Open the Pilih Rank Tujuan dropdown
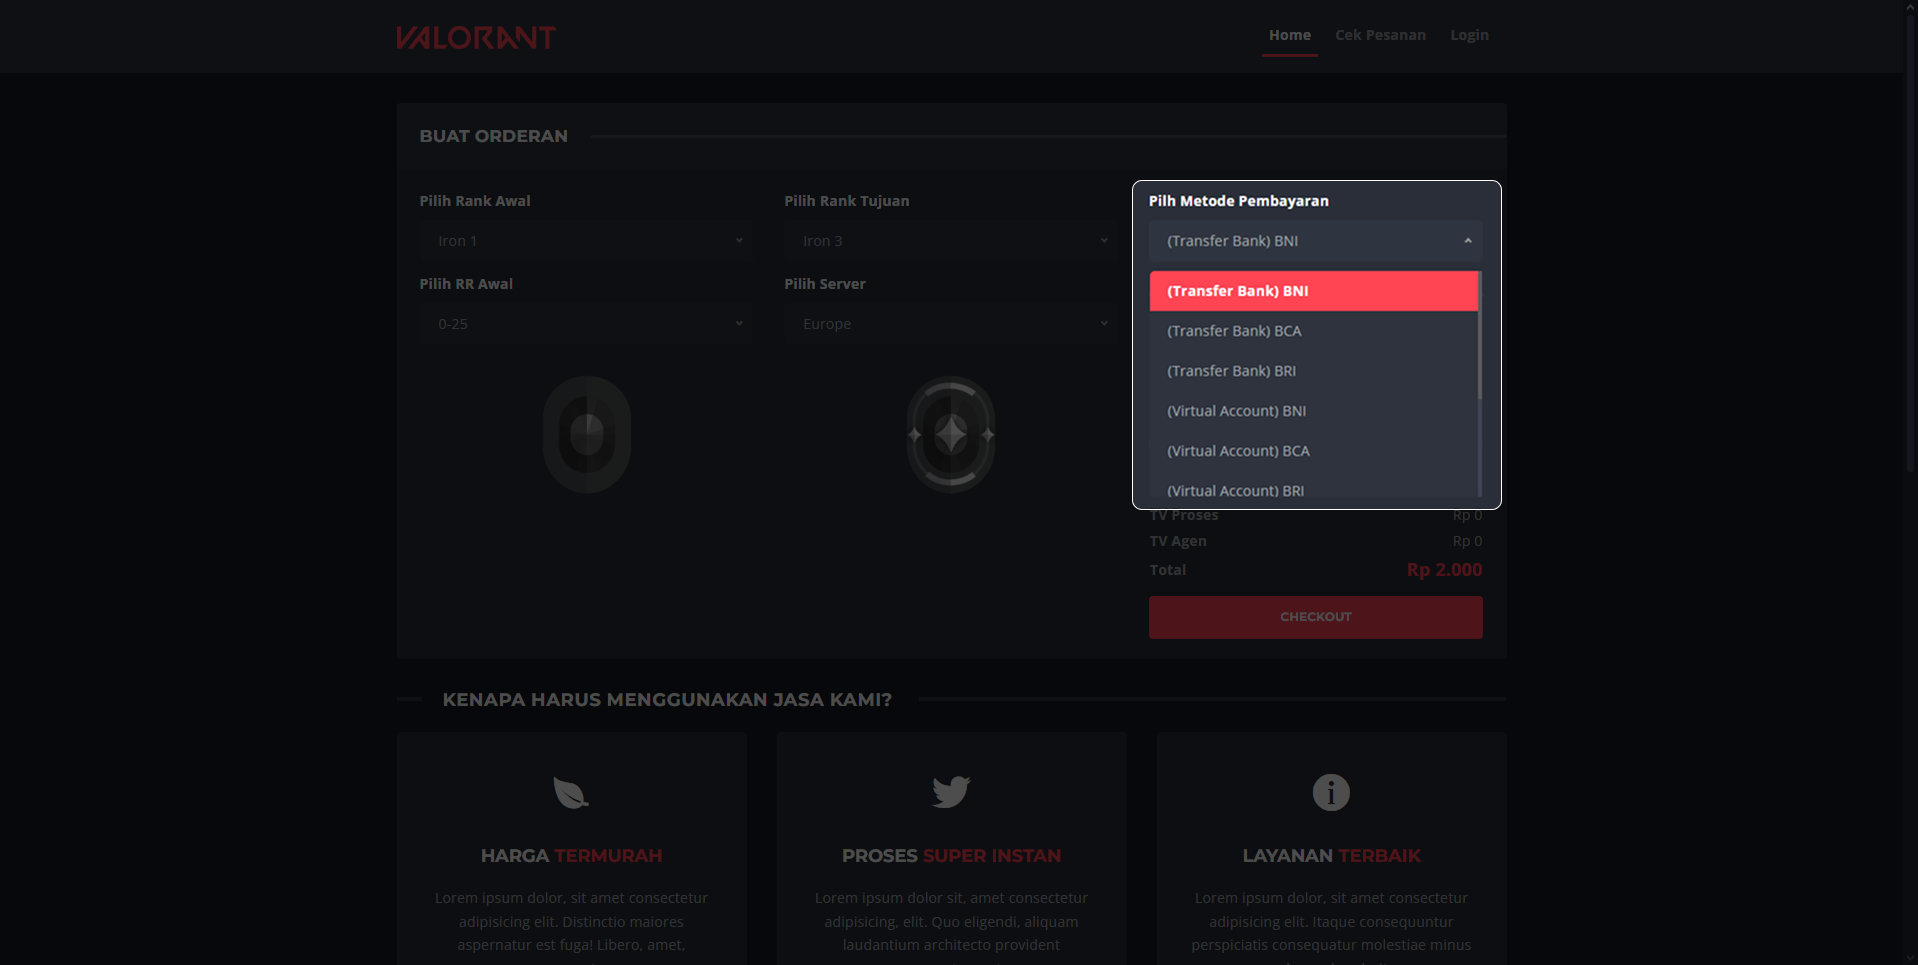This screenshot has height=965, width=1918. click(951, 241)
